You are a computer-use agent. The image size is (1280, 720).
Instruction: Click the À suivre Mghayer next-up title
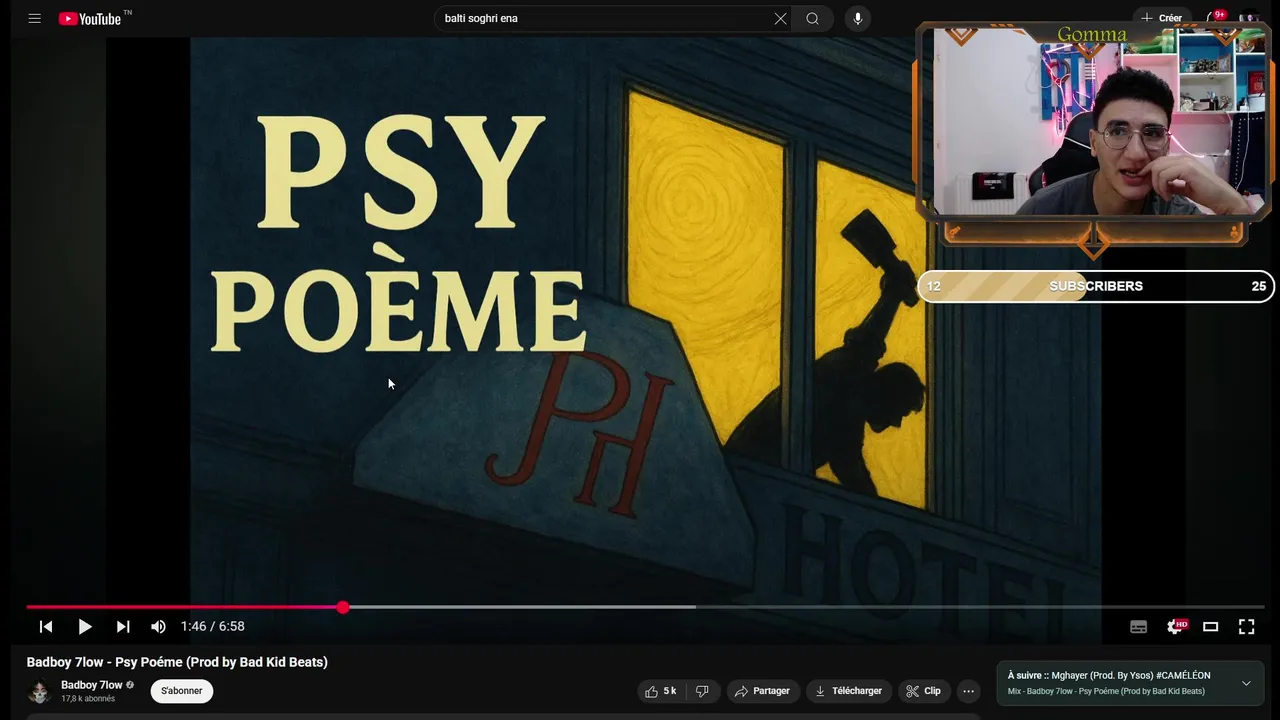(1109, 676)
